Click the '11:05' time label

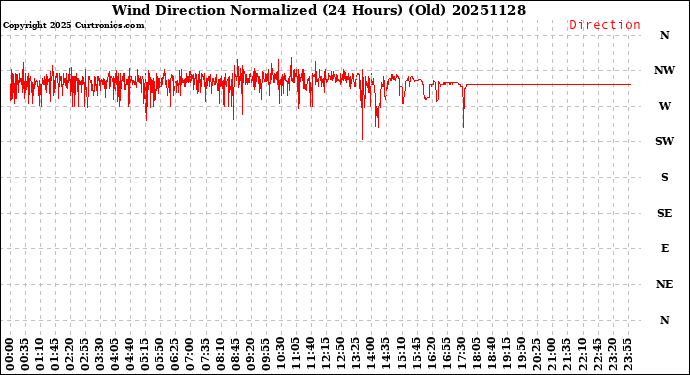tap(295, 355)
